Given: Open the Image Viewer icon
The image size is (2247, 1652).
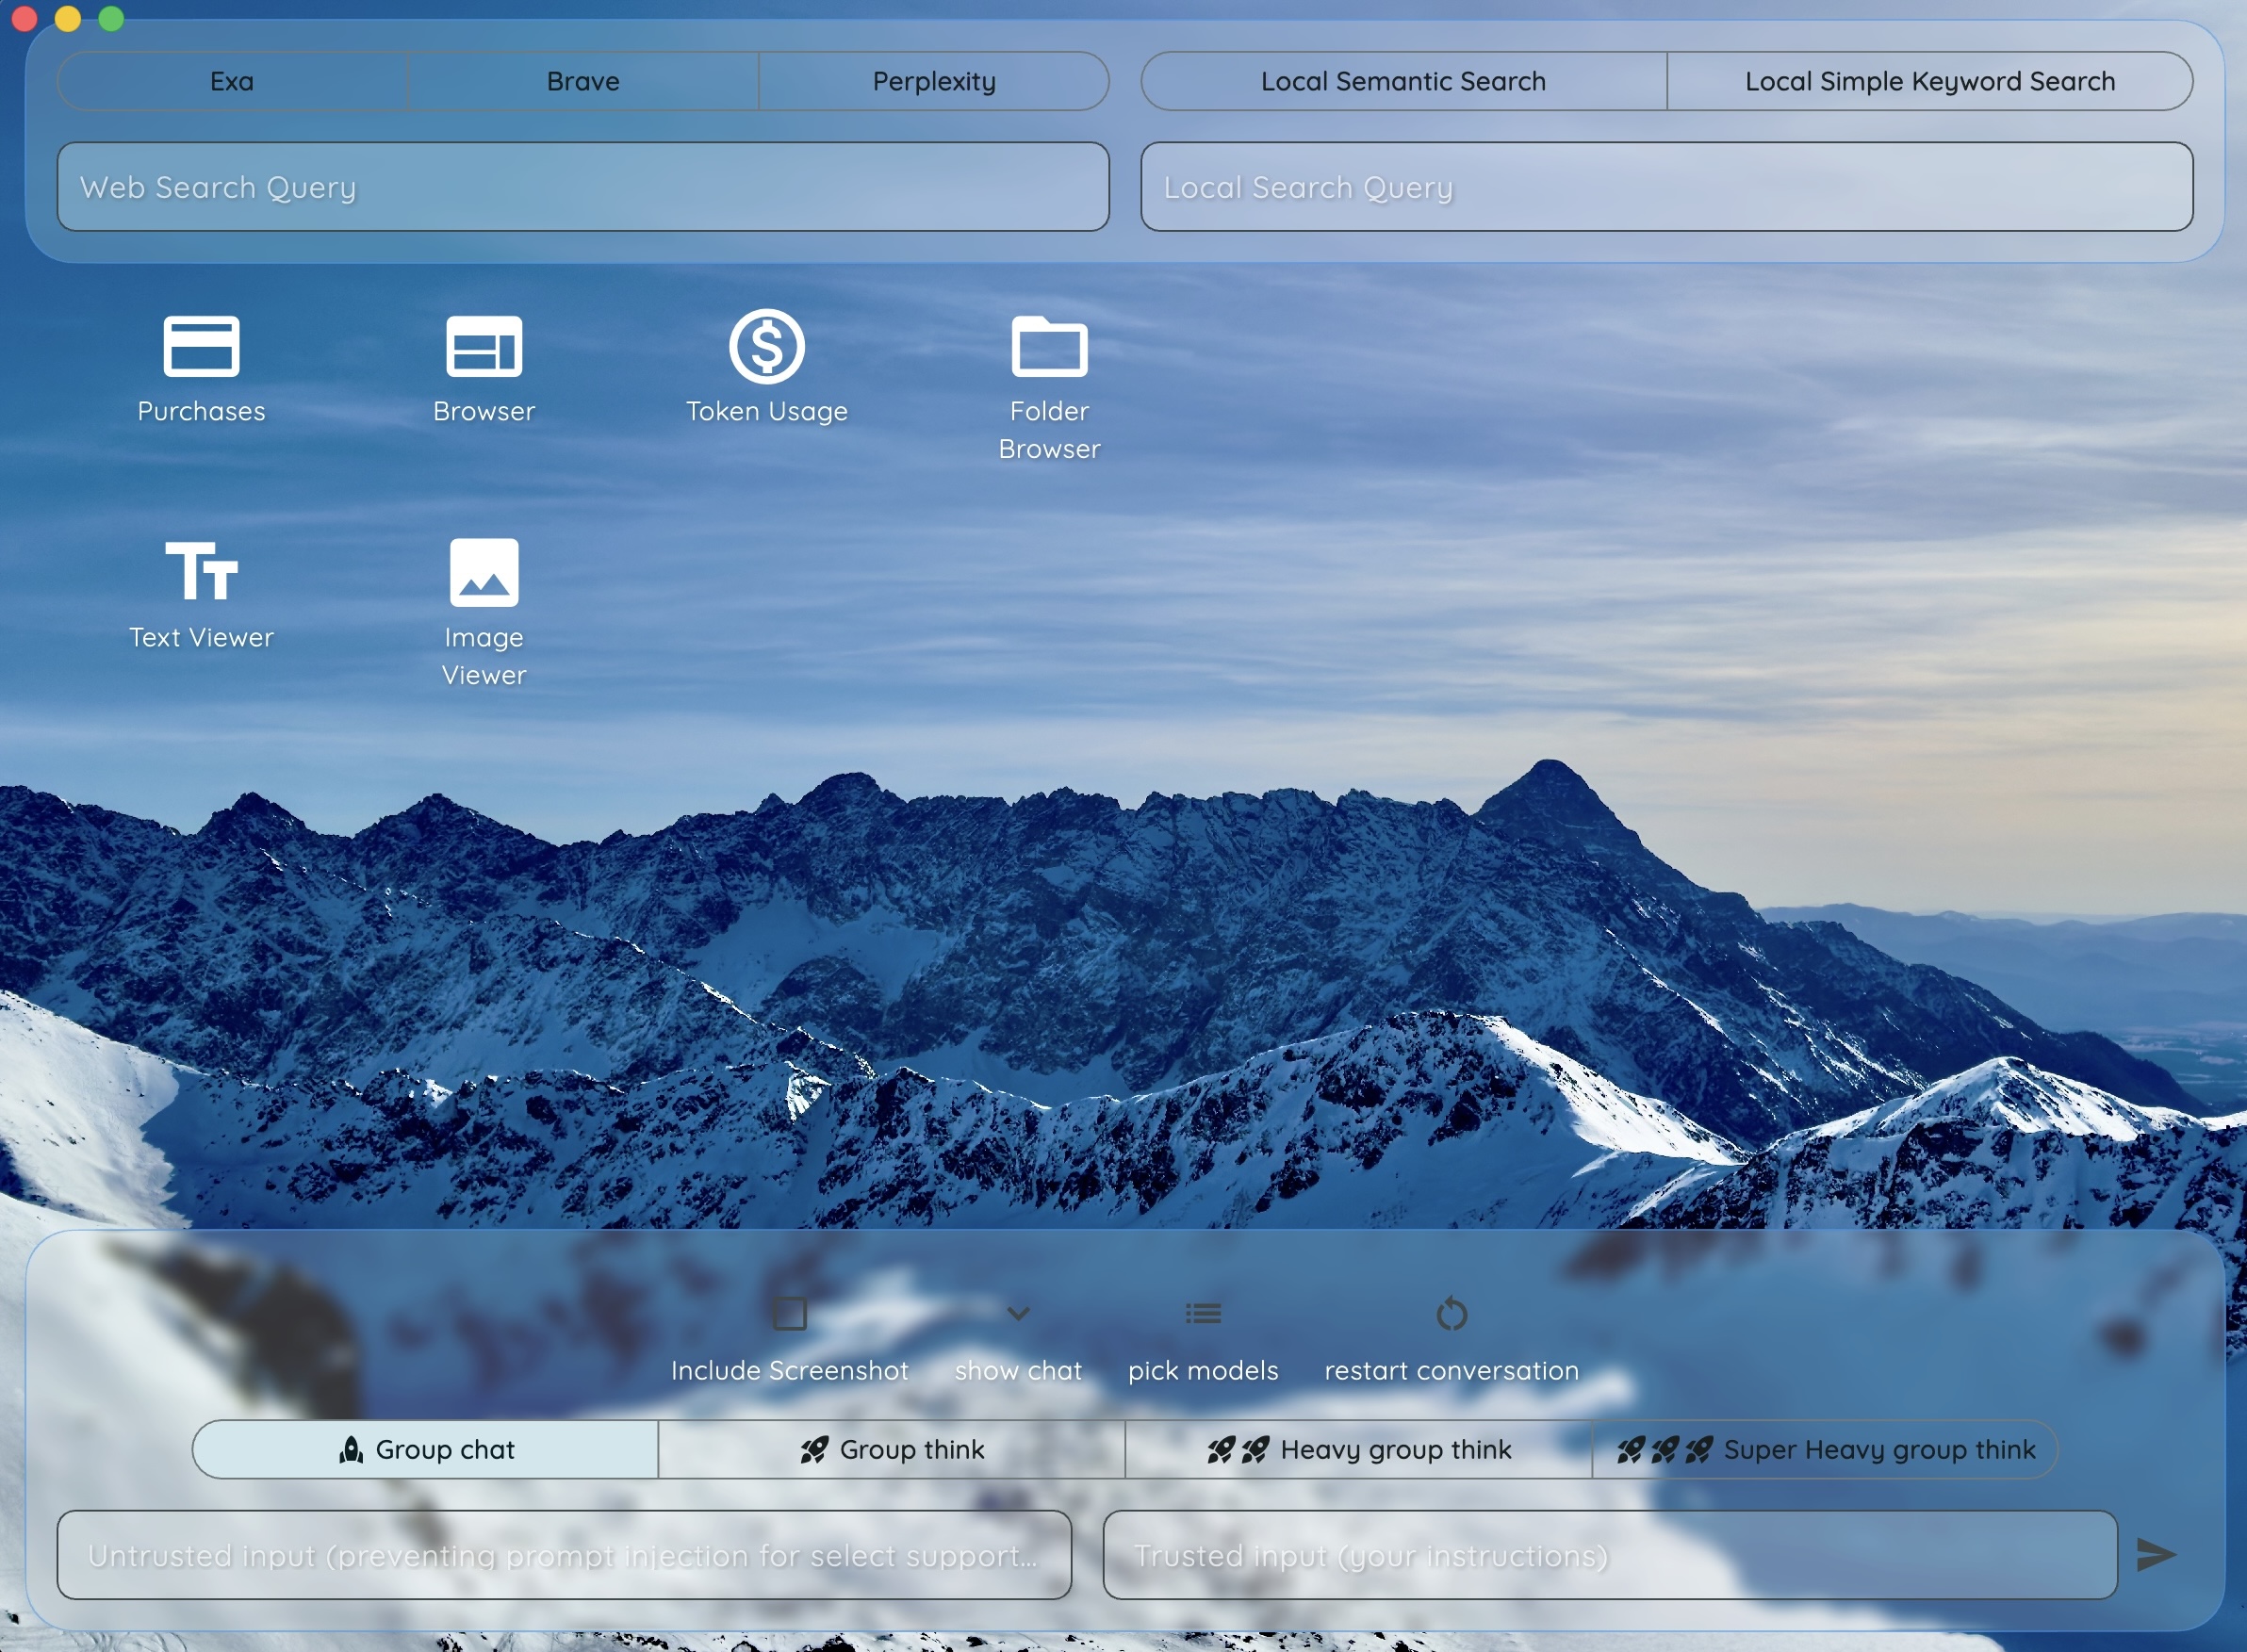Looking at the screenshot, I should [484, 573].
